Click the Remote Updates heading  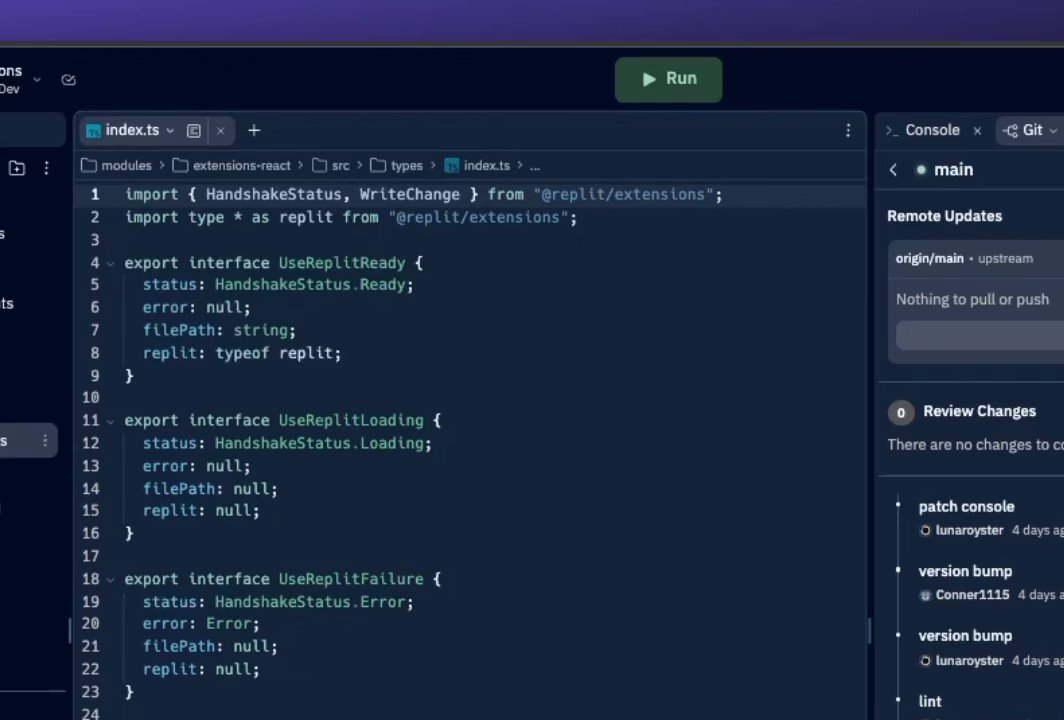tap(944, 216)
